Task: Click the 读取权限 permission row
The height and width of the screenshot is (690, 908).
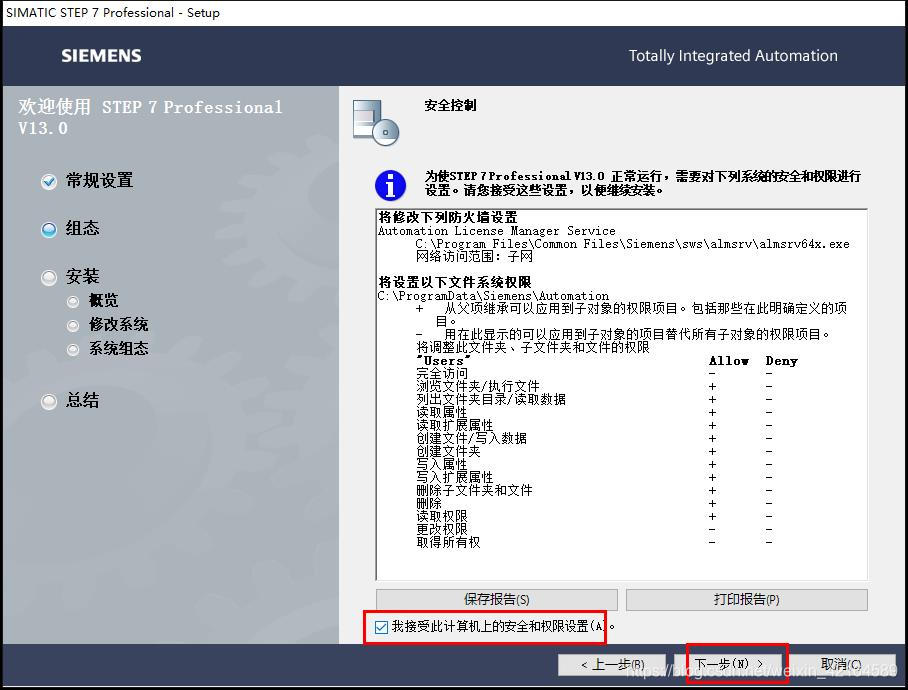Action: pyautogui.click(x=595, y=516)
